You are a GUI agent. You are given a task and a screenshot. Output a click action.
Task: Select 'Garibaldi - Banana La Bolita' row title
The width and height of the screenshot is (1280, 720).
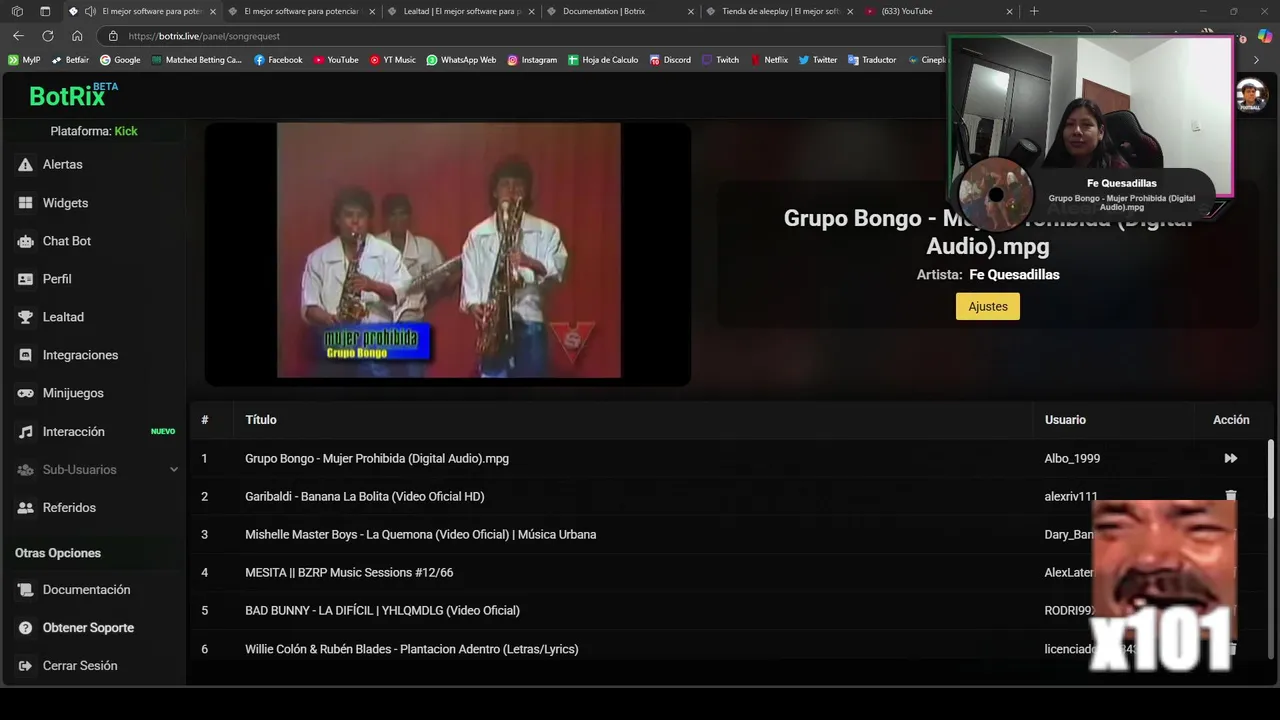(x=365, y=497)
